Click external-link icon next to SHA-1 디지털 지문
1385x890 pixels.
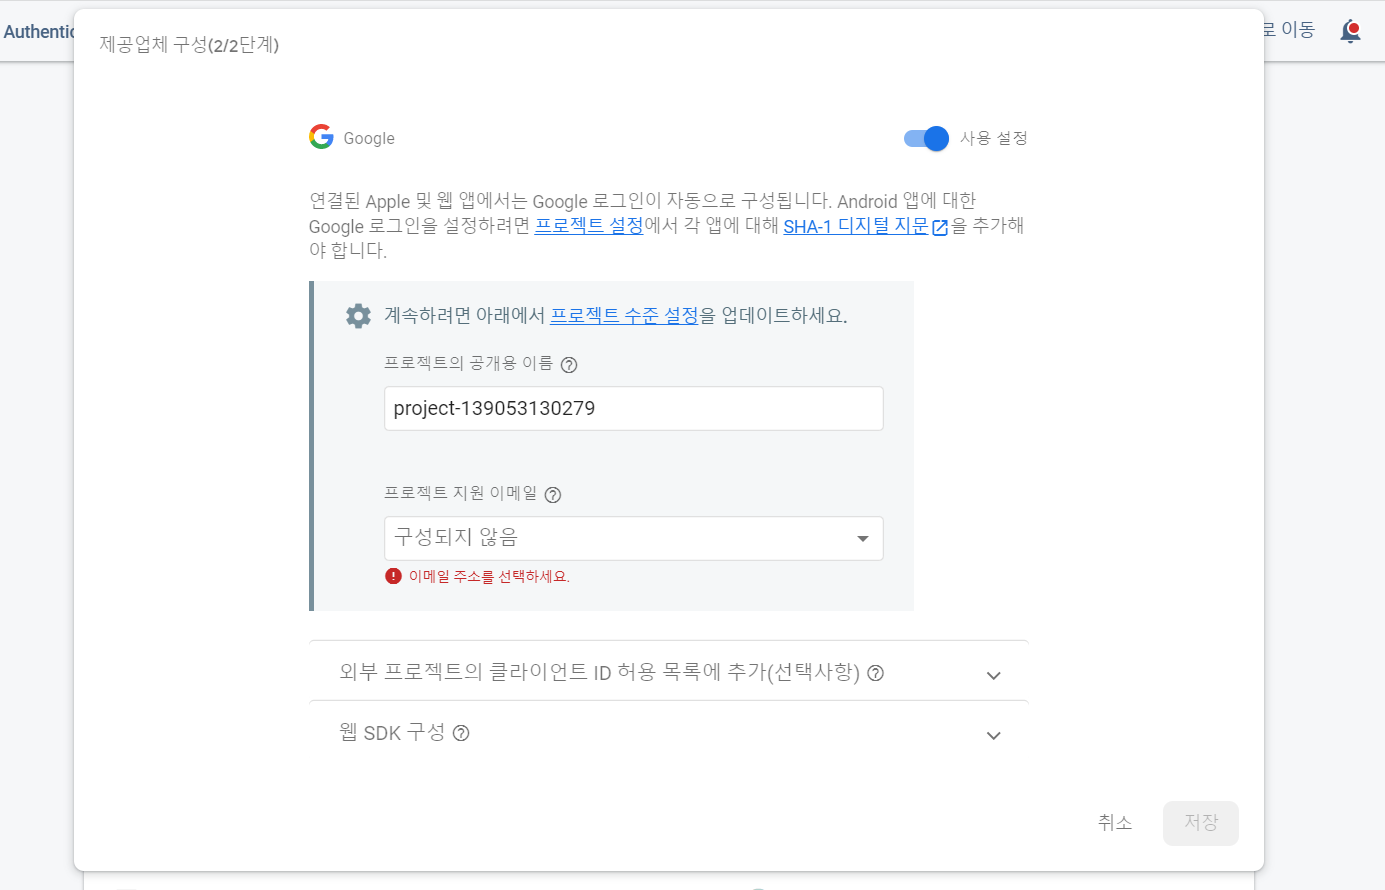coord(940,227)
